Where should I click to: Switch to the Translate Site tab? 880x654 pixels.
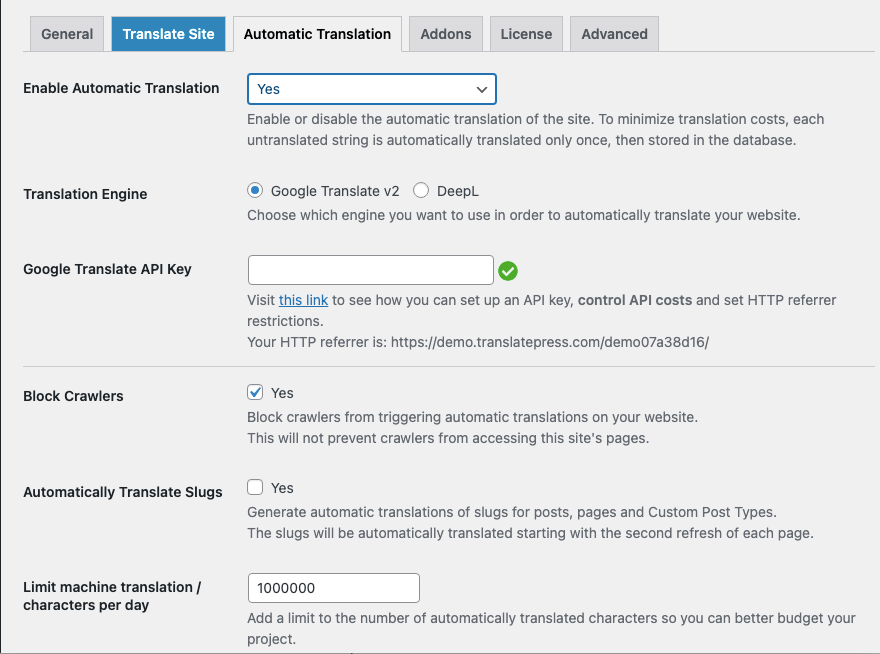pyautogui.click(x=168, y=34)
